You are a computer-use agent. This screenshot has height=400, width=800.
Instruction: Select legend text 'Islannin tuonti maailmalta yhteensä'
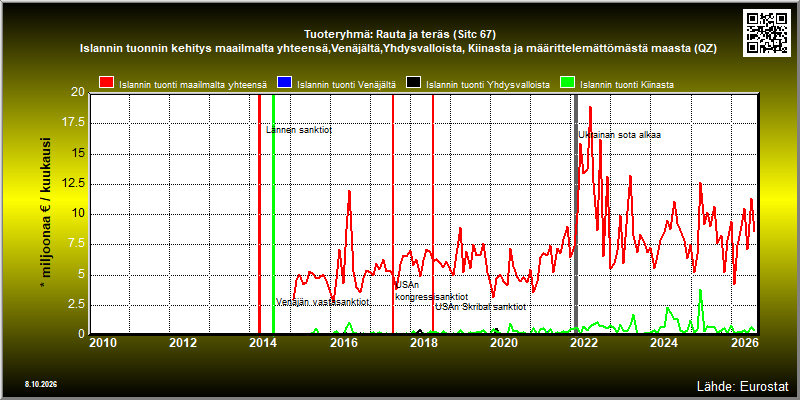pyautogui.click(x=193, y=85)
